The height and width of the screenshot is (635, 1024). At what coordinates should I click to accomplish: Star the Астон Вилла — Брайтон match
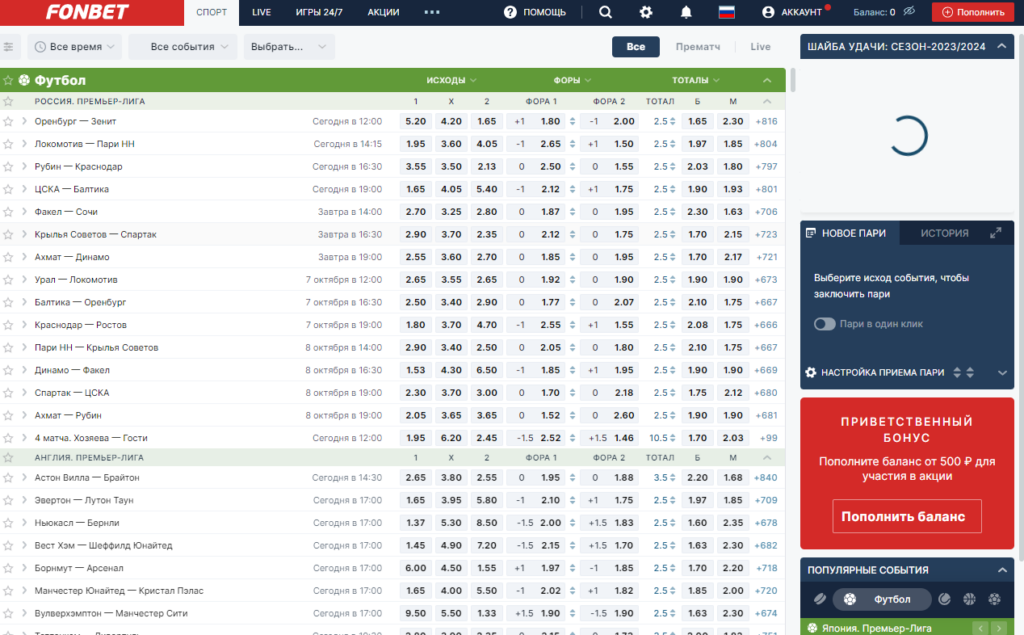[x=8, y=478]
